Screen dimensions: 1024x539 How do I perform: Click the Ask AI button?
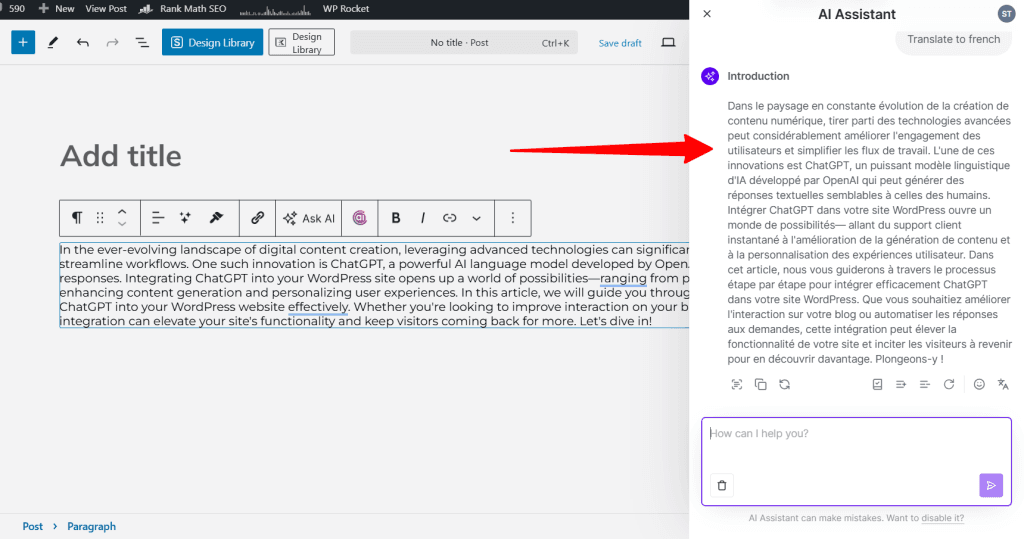coord(309,218)
